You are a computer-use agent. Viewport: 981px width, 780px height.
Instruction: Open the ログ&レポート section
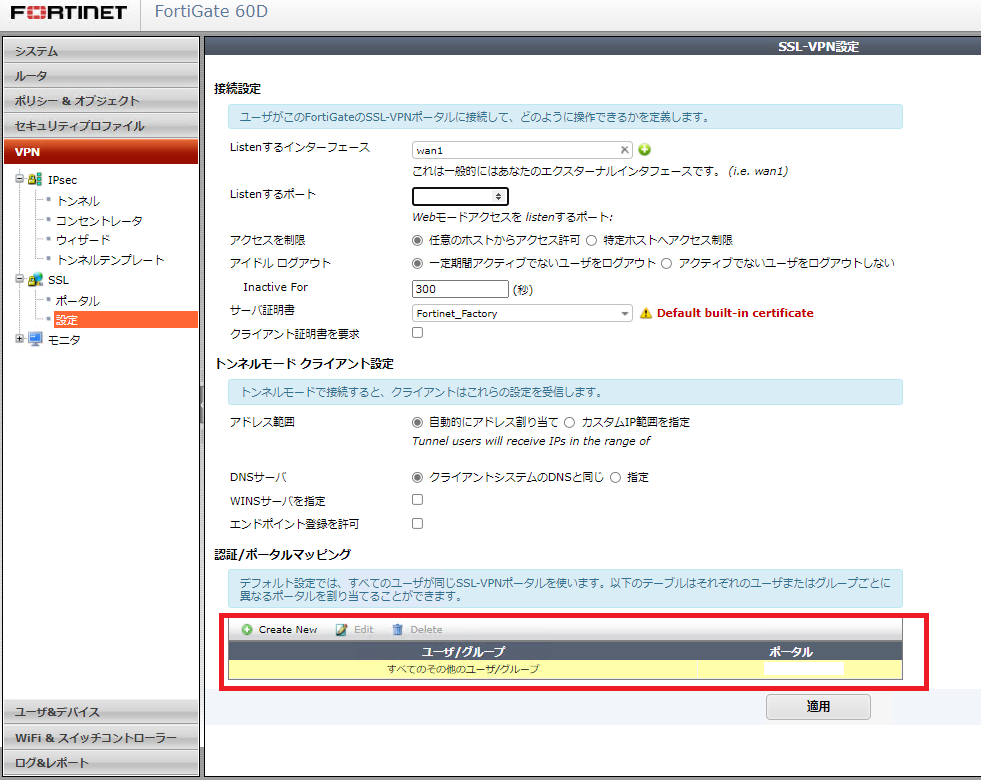[x=101, y=762]
